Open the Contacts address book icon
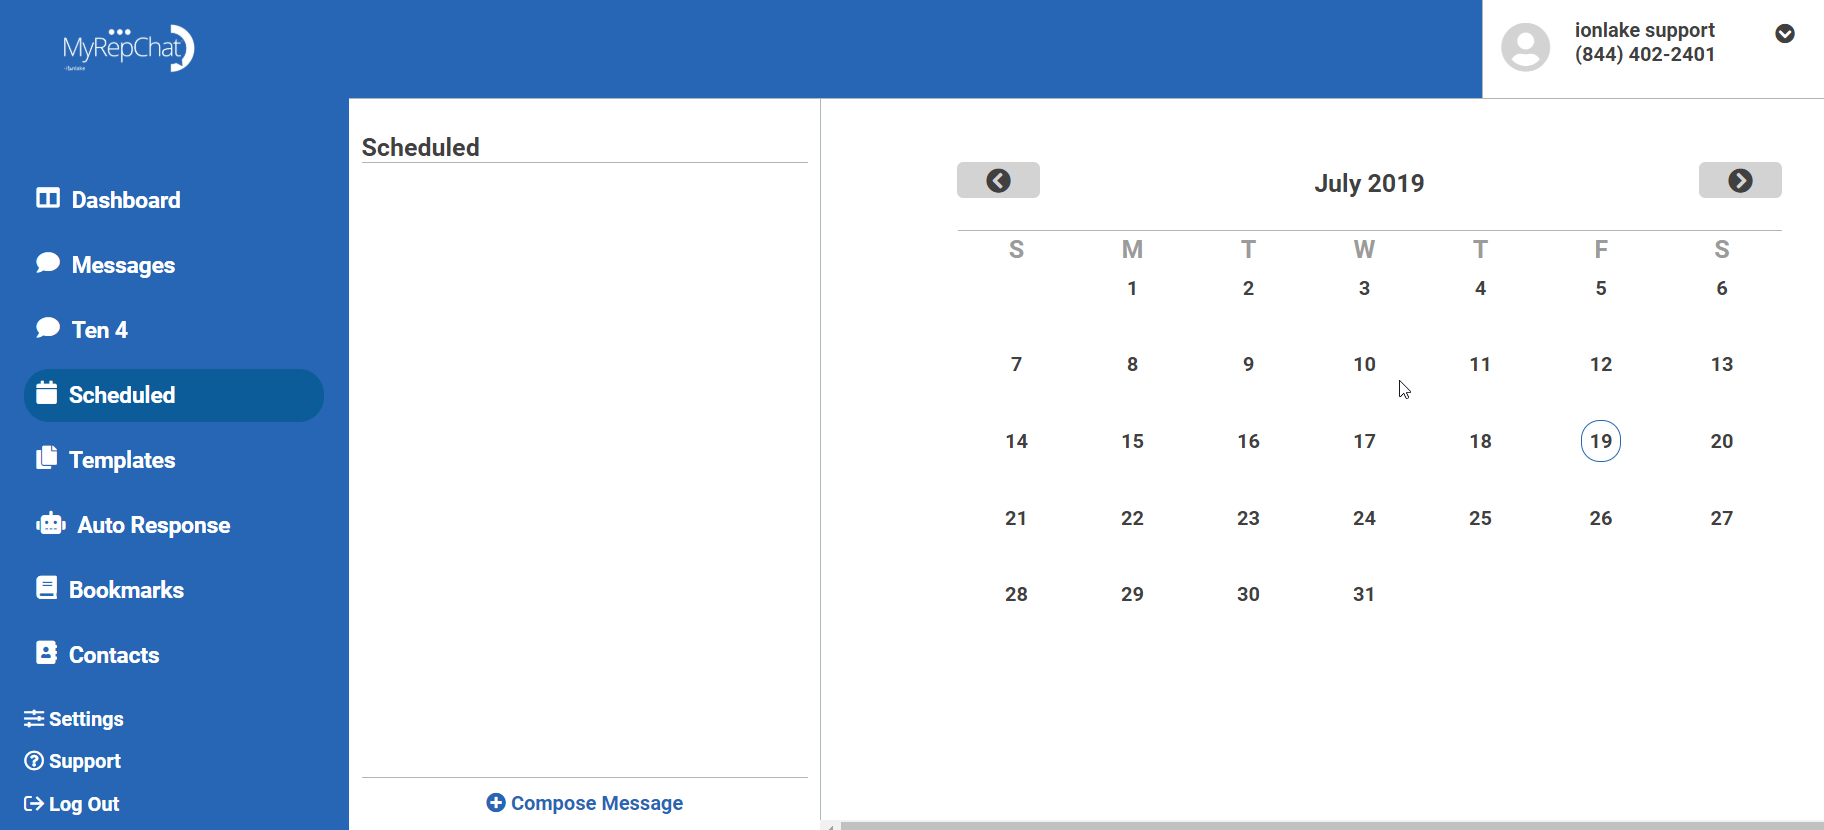This screenshot has height=830, width=1824. tap(46, 653)
